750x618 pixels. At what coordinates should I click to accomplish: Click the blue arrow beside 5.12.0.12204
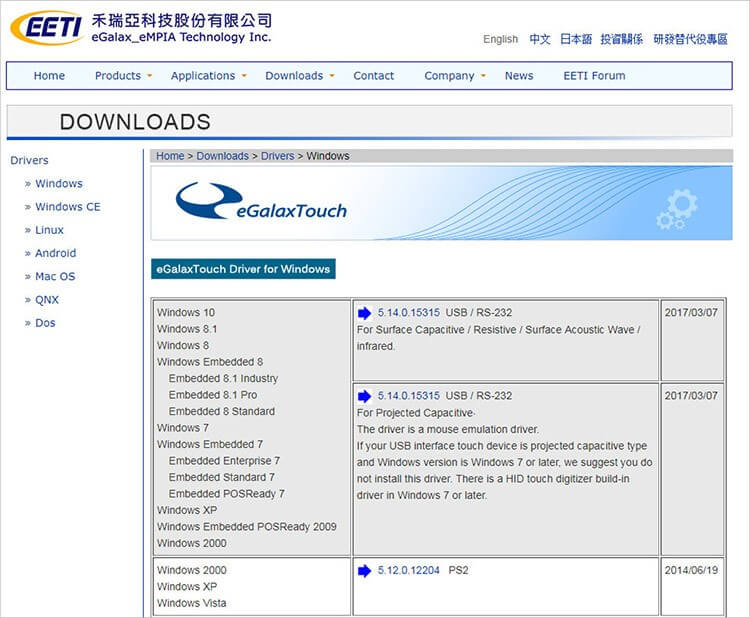click(x=364, y=571)
